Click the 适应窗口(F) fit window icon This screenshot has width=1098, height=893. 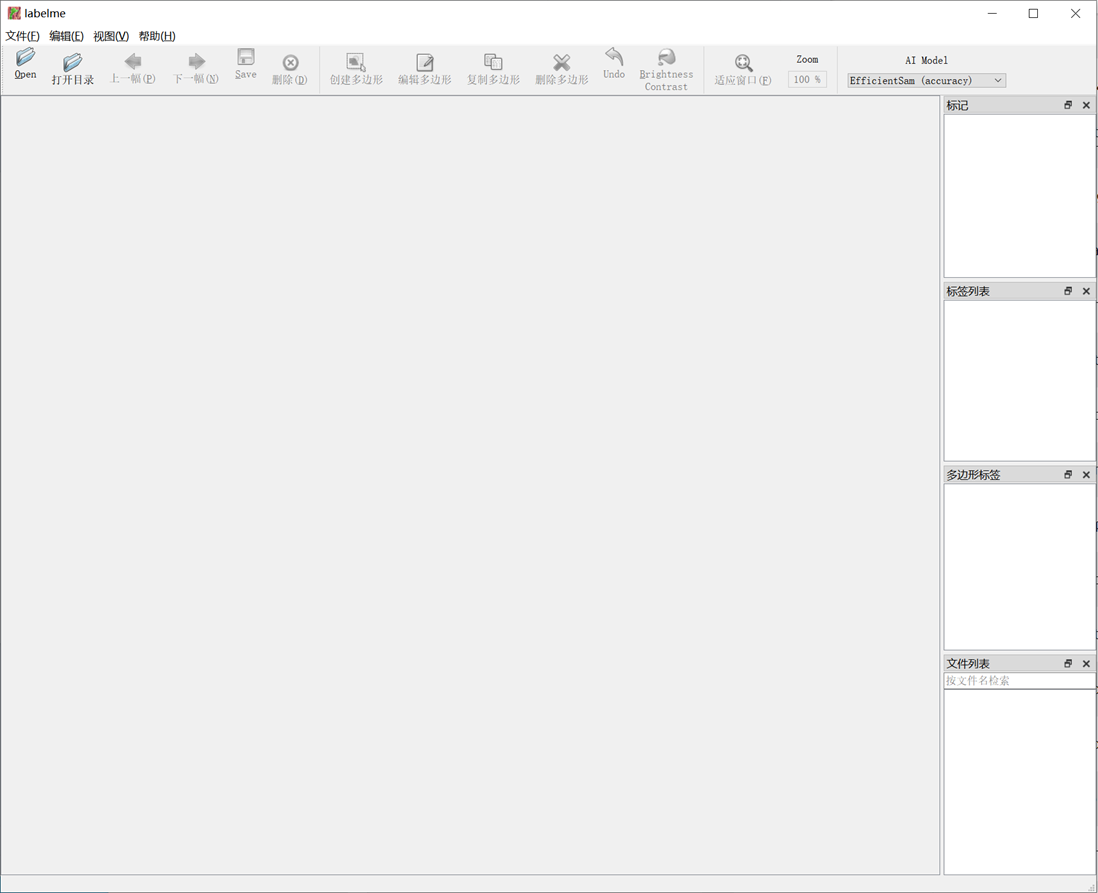tap(743, 63)
